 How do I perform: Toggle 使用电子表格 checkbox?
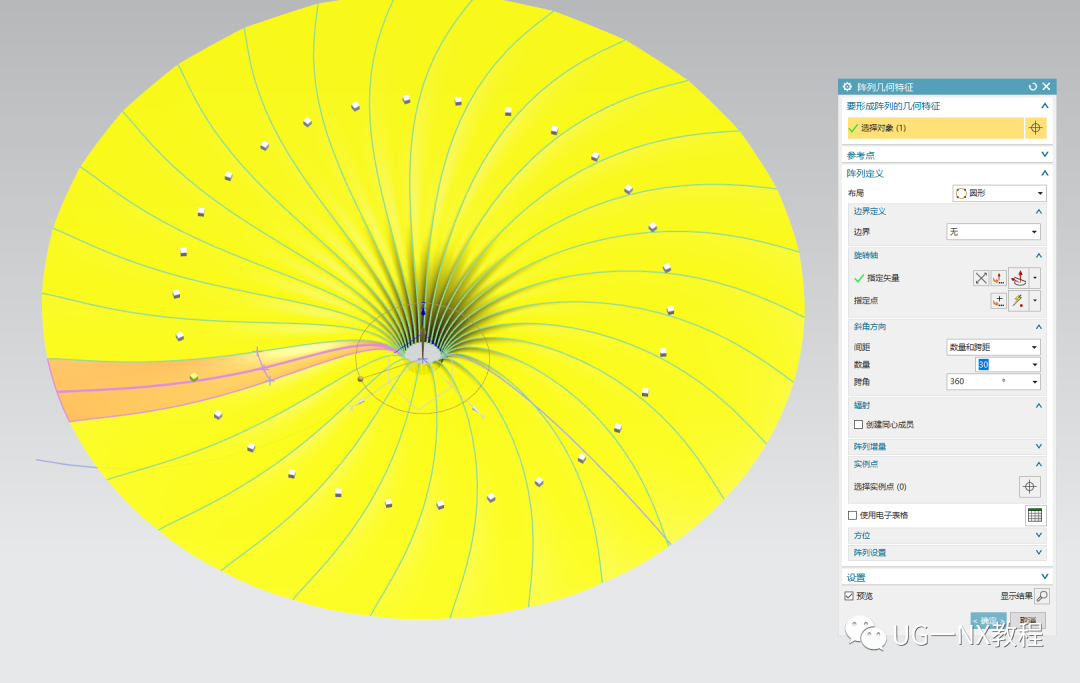[853, 515]
